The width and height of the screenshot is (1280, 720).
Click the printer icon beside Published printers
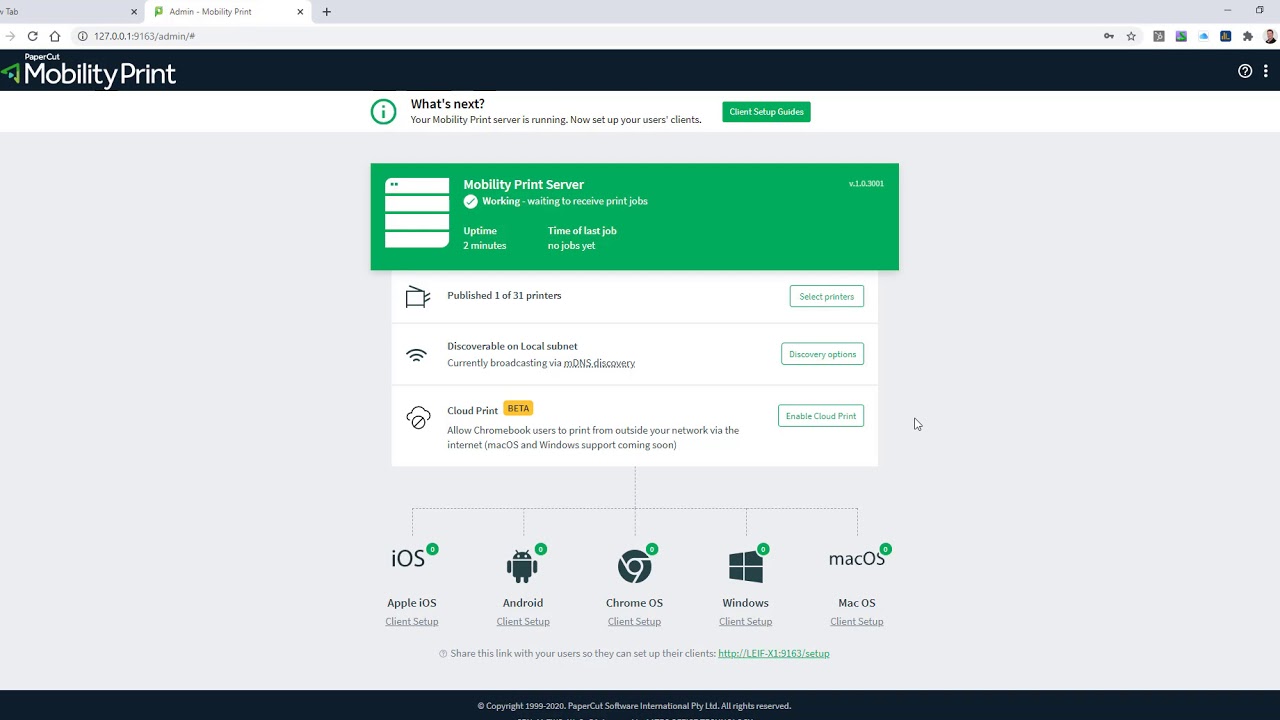point(418,297)
